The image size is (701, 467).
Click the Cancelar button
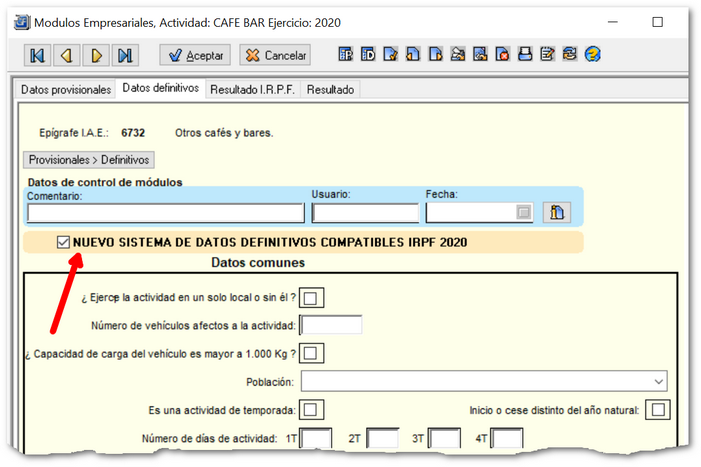[x=275, y=55]
